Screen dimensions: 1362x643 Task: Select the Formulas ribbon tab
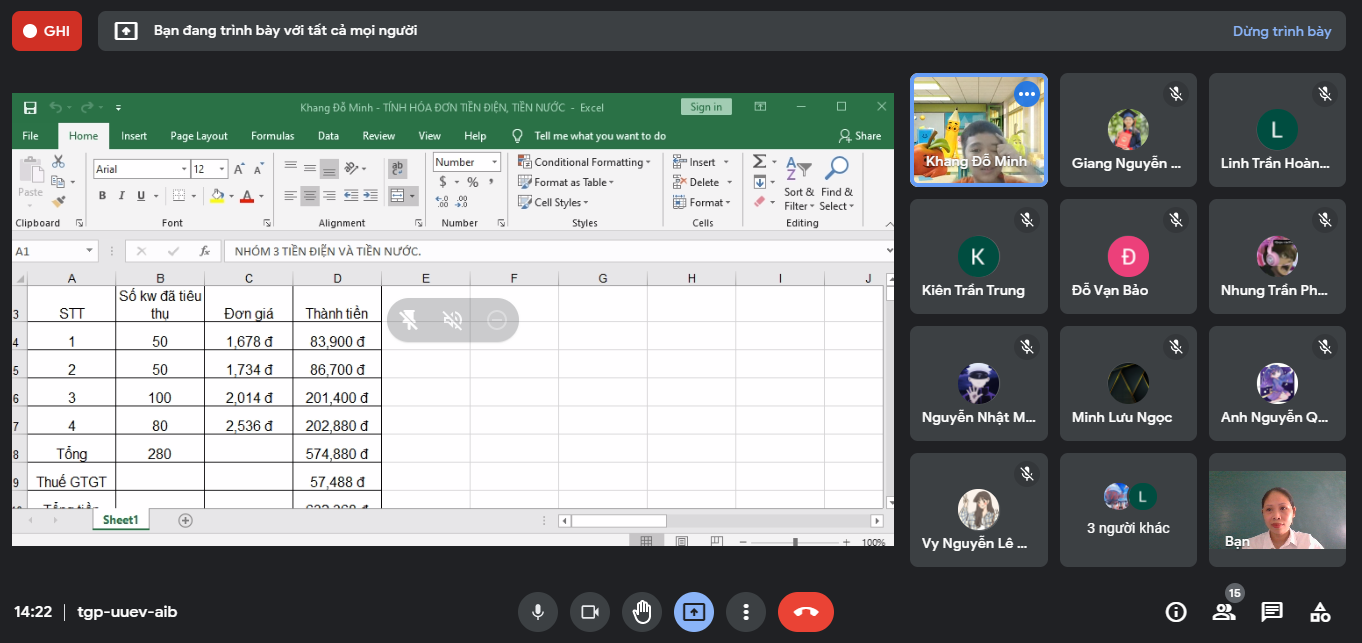(272, 136)
